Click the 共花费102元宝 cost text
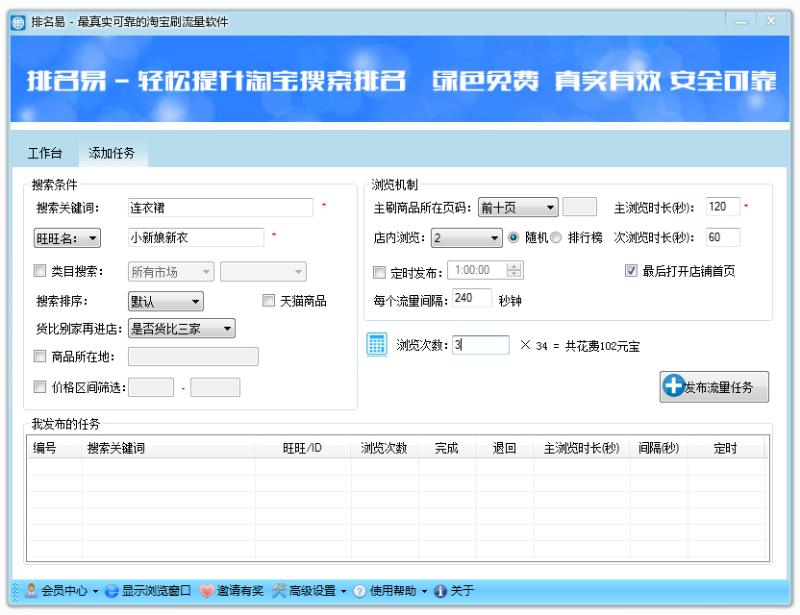Image resolution: width=800 pixels, height=615 pixels. click(x=602, y=347)
